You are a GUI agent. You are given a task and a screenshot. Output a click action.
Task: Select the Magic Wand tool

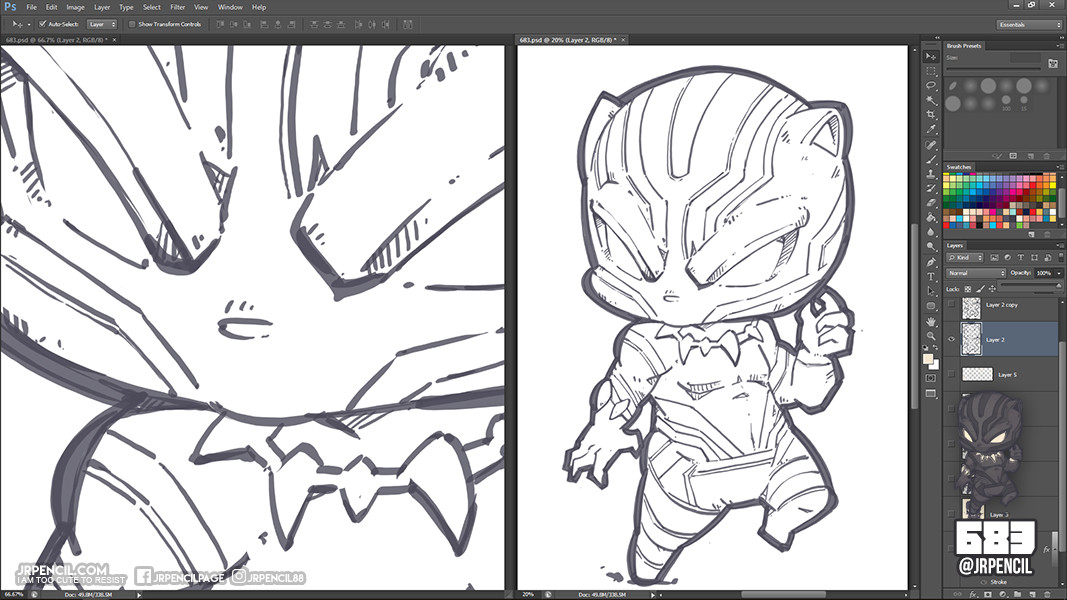(931, 100)
